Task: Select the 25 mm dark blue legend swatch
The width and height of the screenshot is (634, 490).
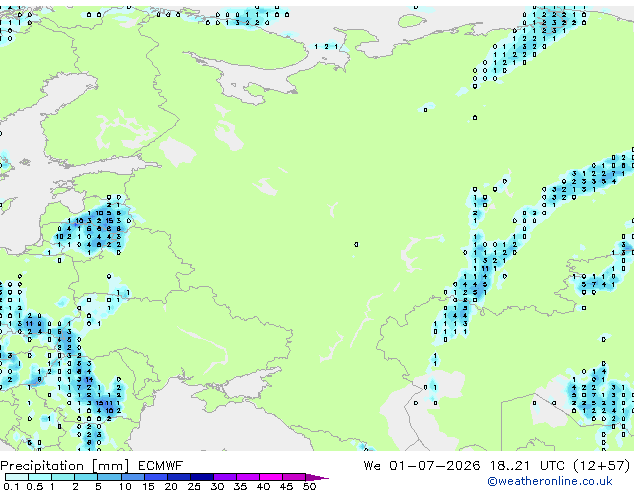Action: click(x=202, y=477)
